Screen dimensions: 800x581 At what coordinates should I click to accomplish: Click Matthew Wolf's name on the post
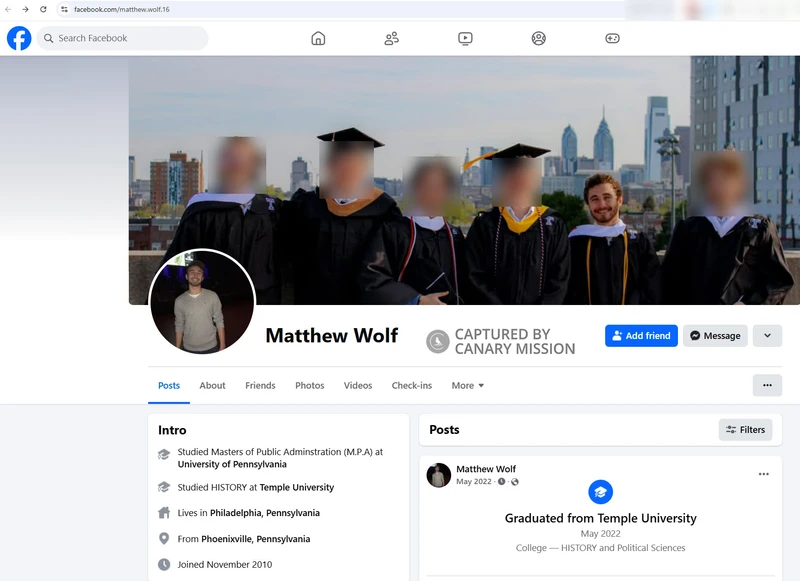488,468
